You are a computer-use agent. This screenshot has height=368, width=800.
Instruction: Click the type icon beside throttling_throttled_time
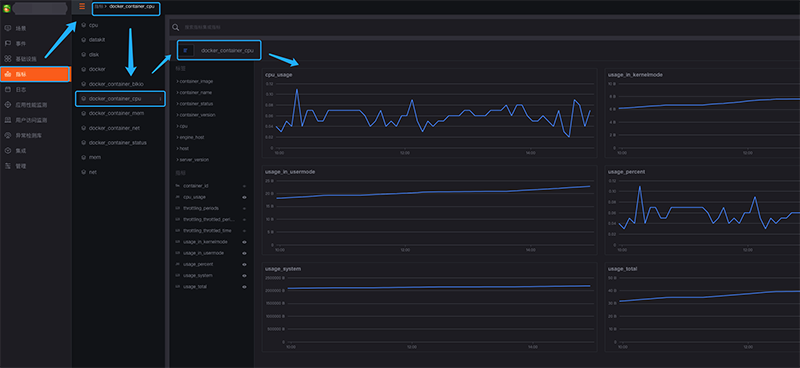pyautogui.click(x=178, y=231)
